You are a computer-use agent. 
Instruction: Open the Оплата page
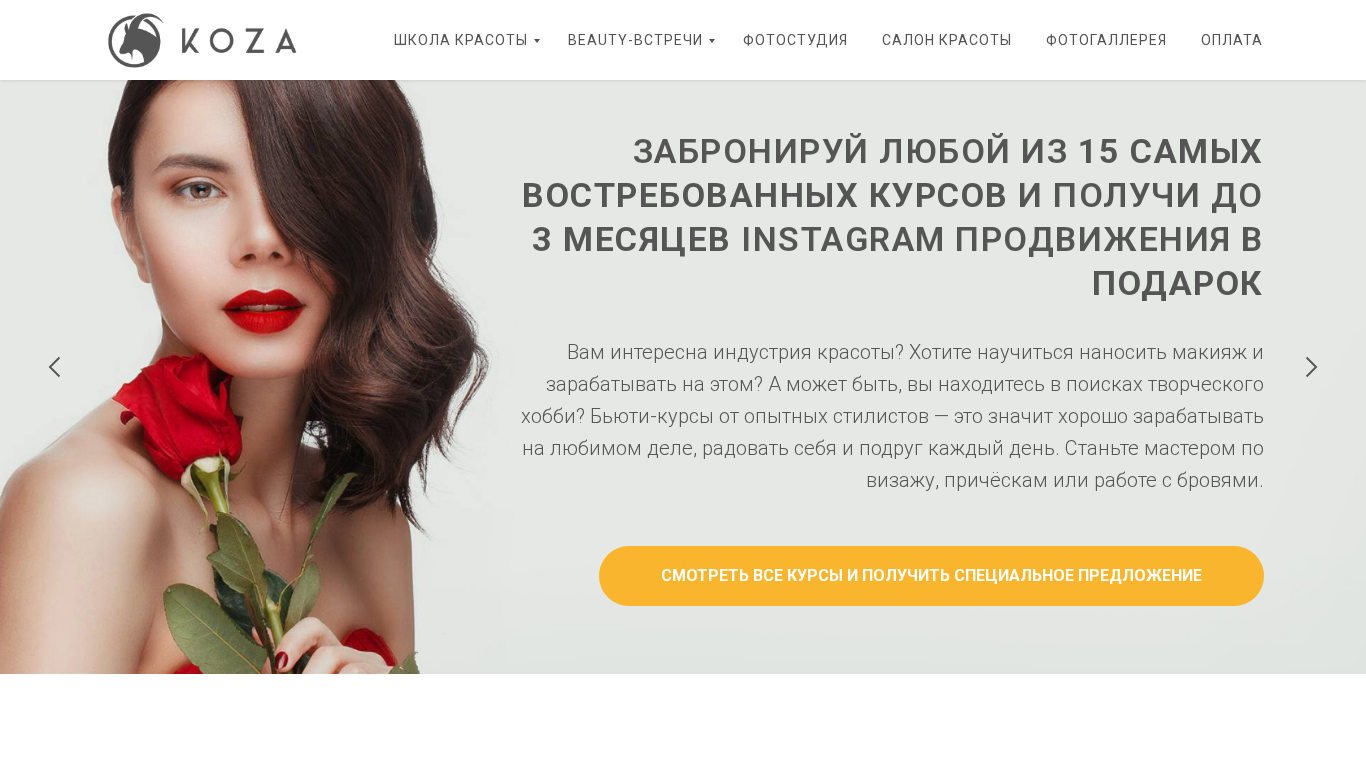(x=1232, y=40)
